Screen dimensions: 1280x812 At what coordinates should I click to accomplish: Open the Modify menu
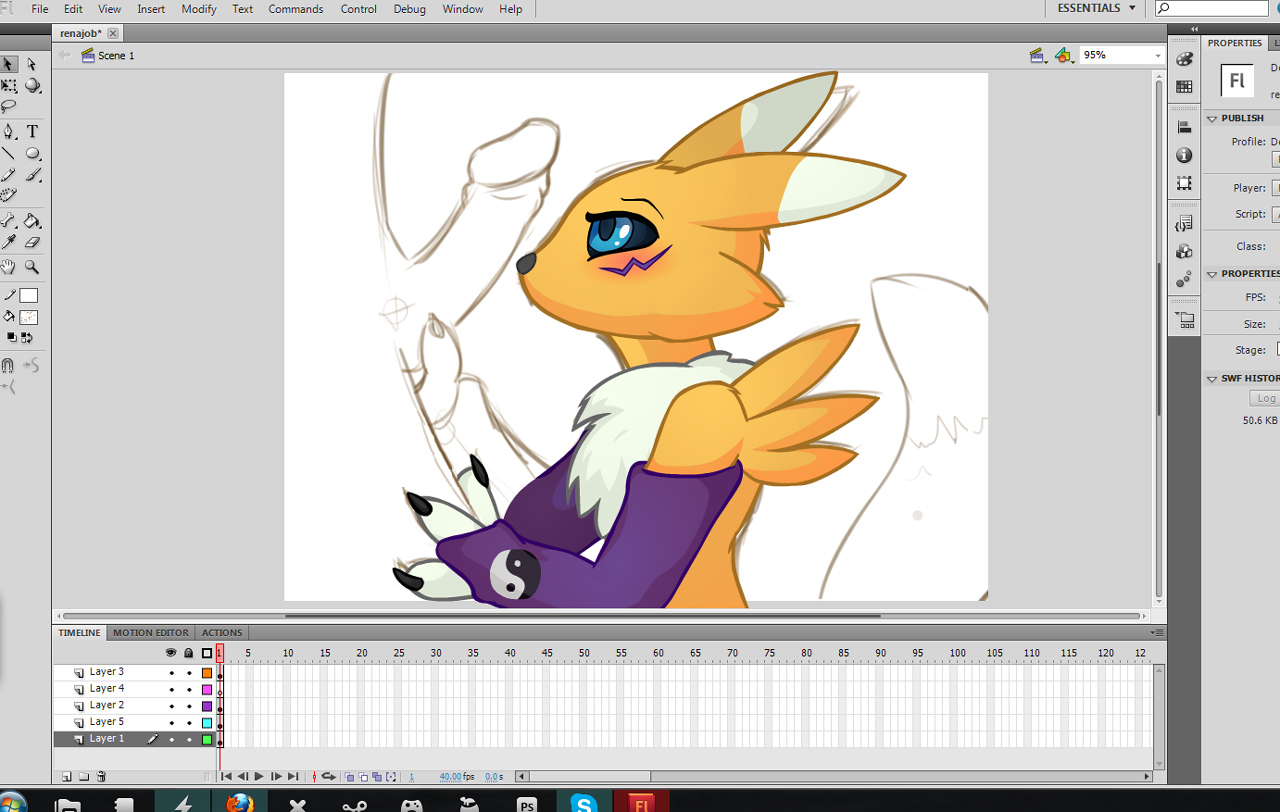[x=199, y=9]
